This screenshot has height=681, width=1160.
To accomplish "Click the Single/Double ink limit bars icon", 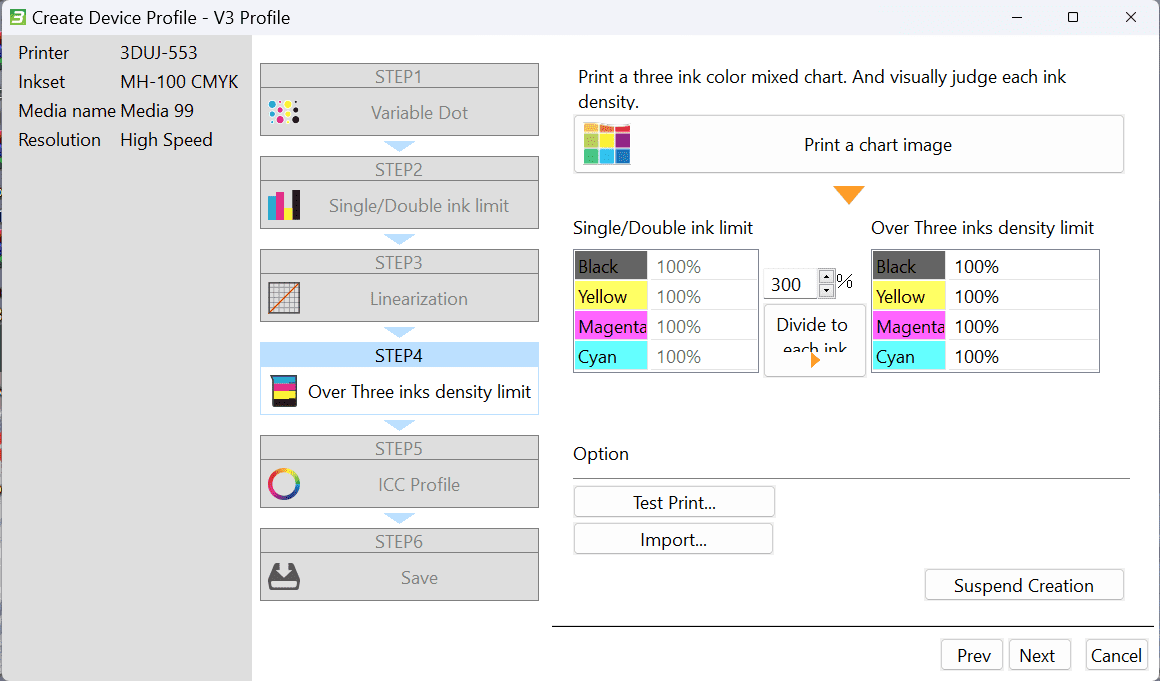I will coord(284,204).
